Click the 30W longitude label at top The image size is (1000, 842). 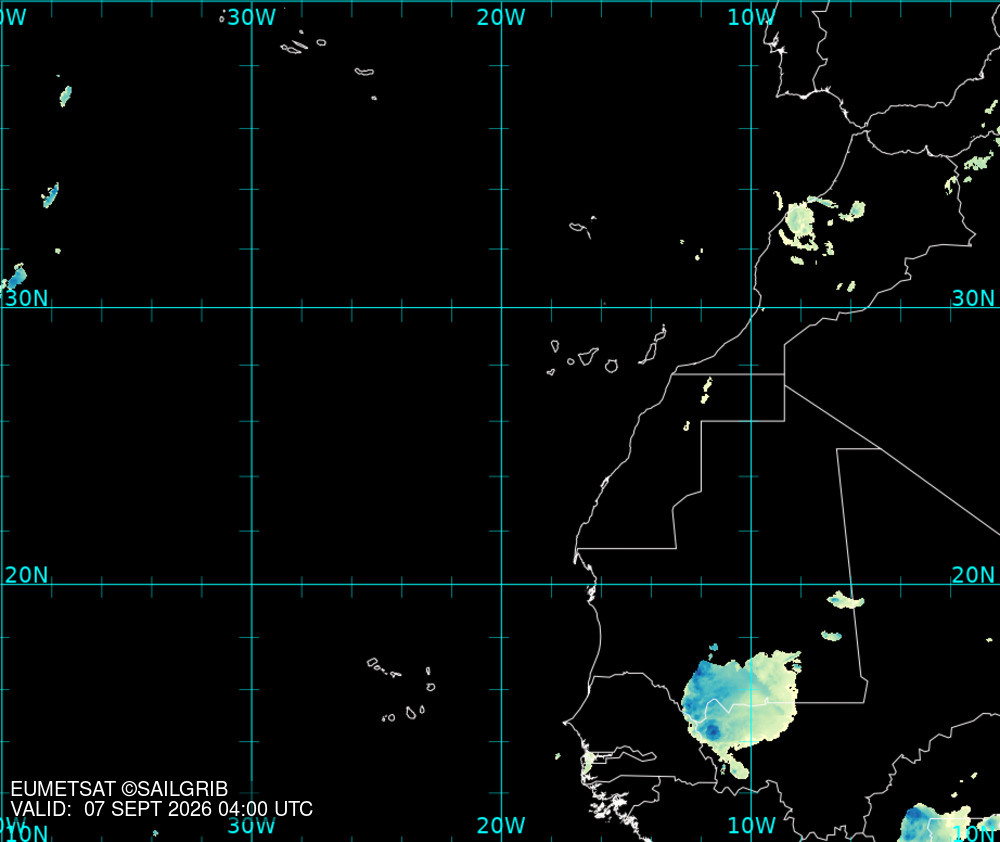click(251, 17)
